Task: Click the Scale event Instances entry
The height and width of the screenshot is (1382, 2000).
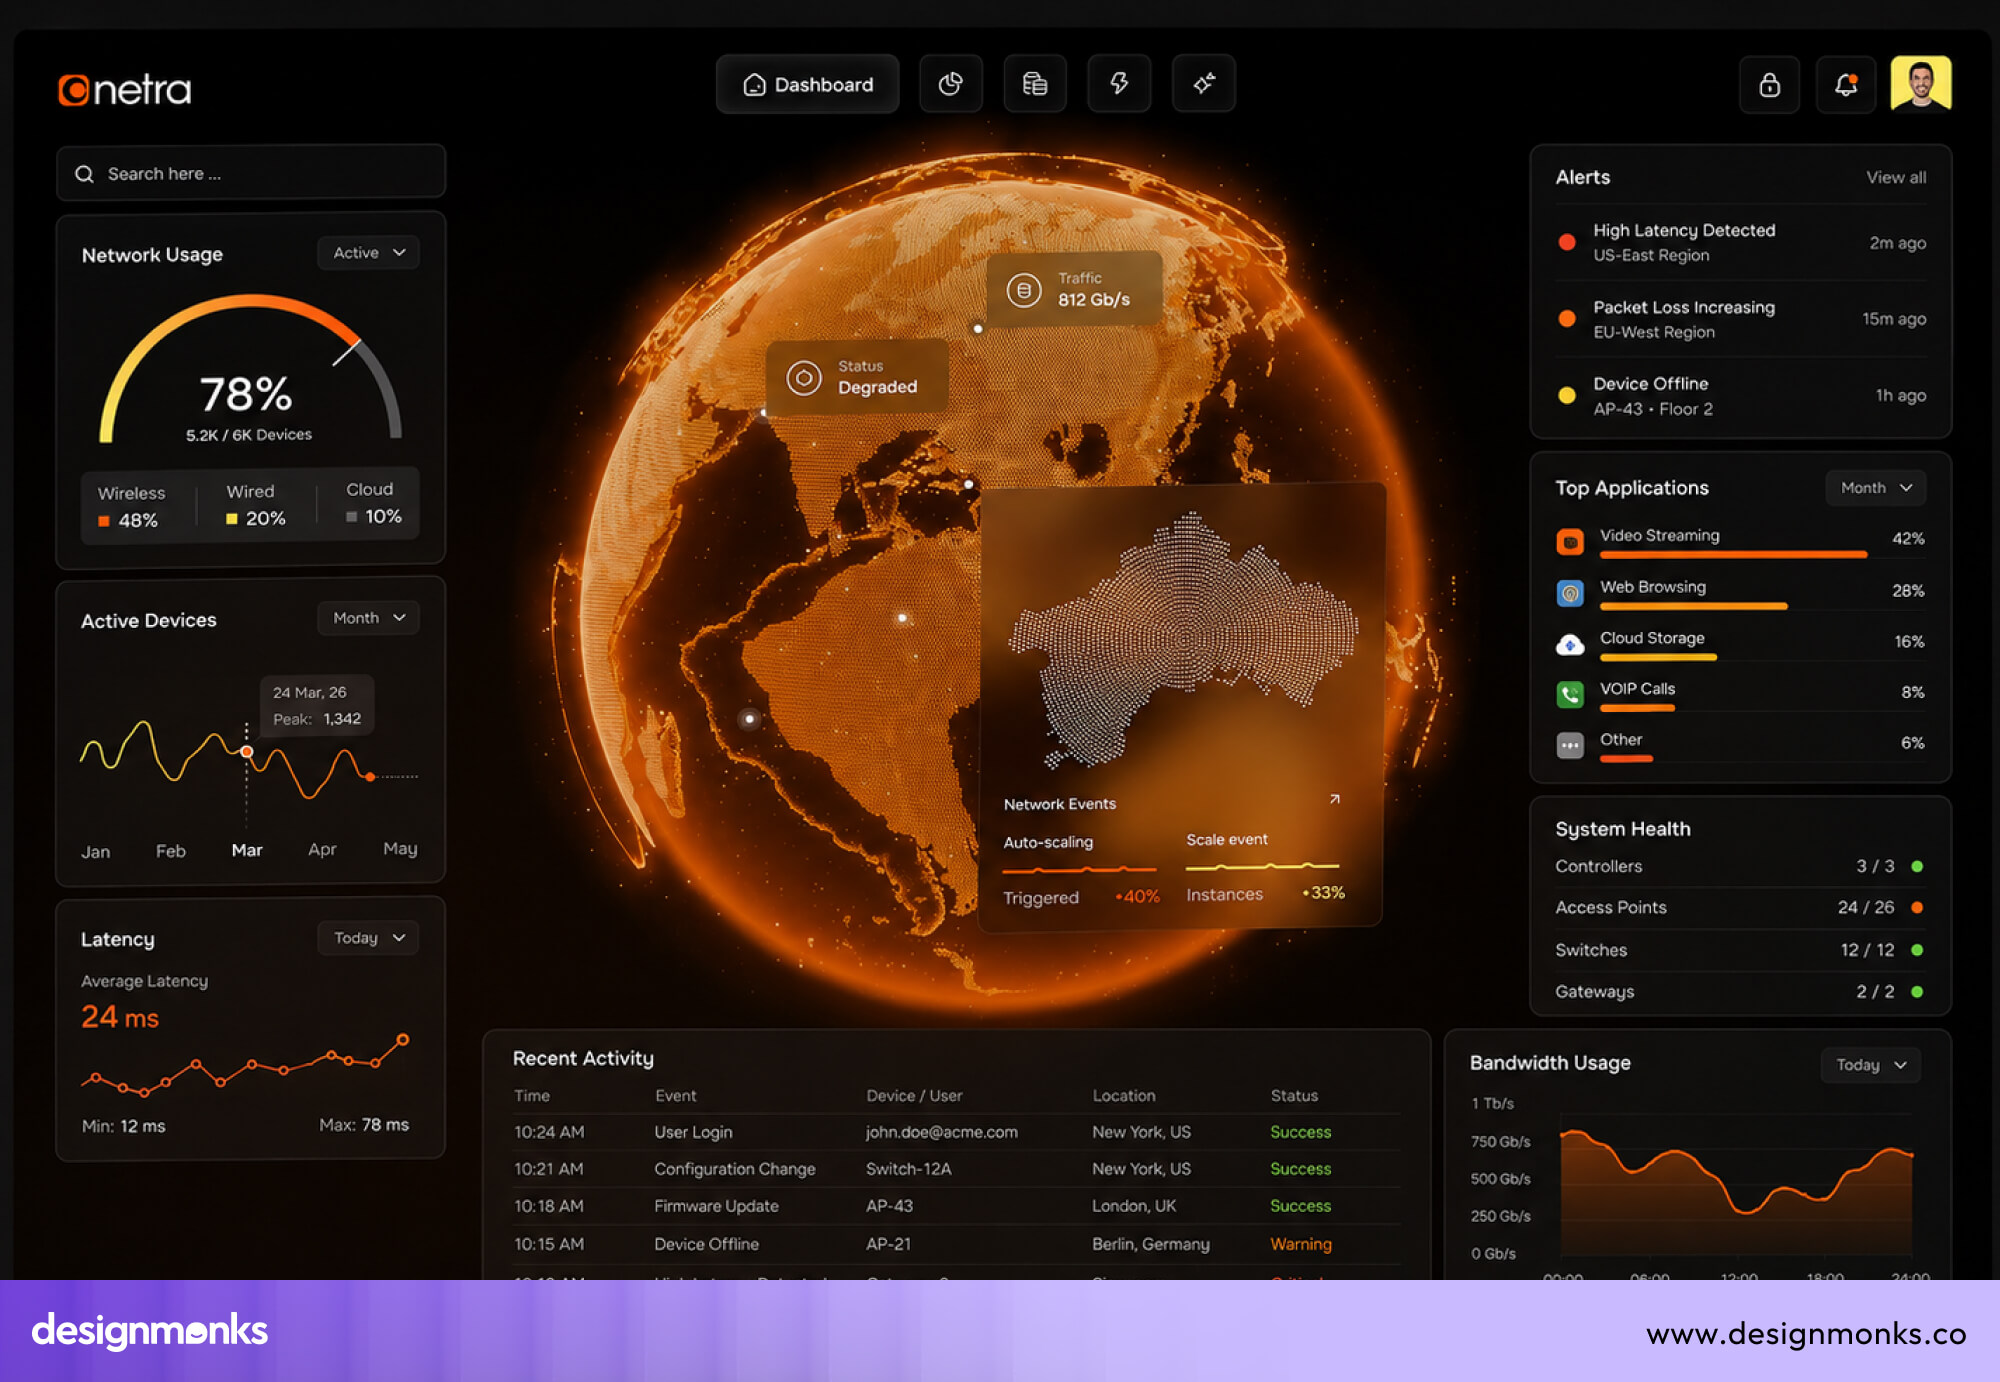Action: pos(1265,867)
